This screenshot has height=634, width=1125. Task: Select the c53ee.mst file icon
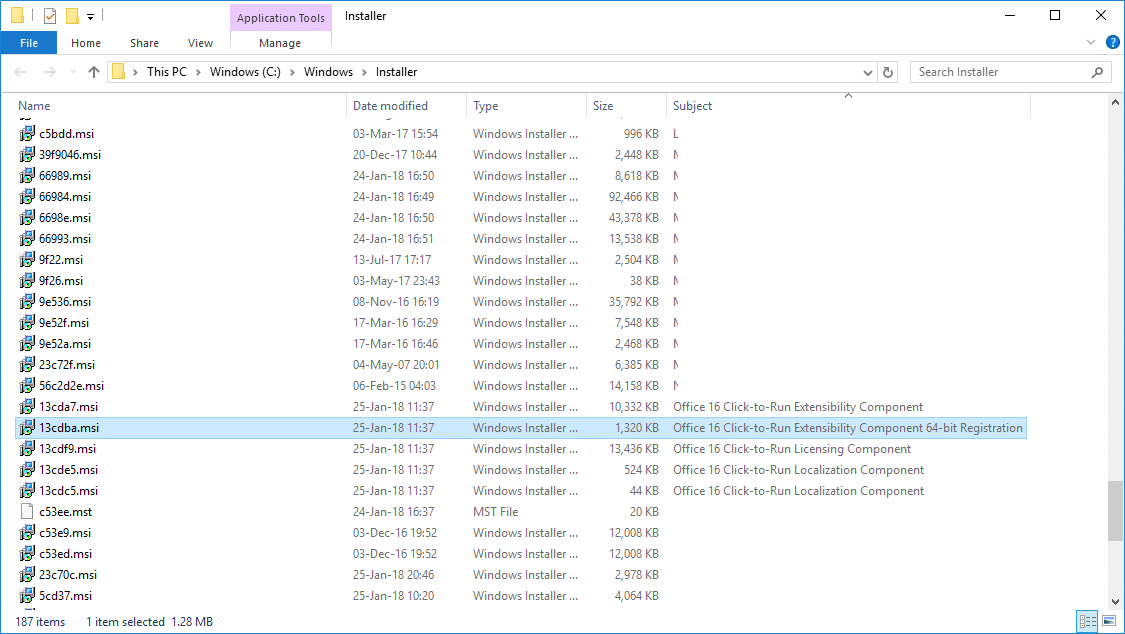coord(27,511)
